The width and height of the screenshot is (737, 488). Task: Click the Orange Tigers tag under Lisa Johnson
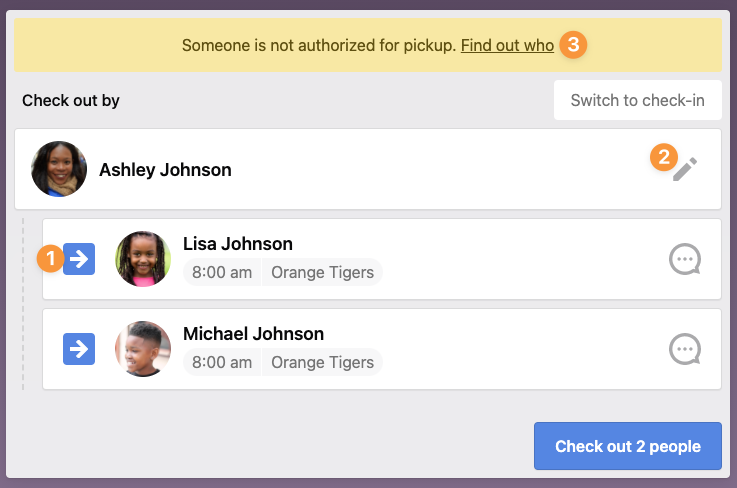point(322,273)
